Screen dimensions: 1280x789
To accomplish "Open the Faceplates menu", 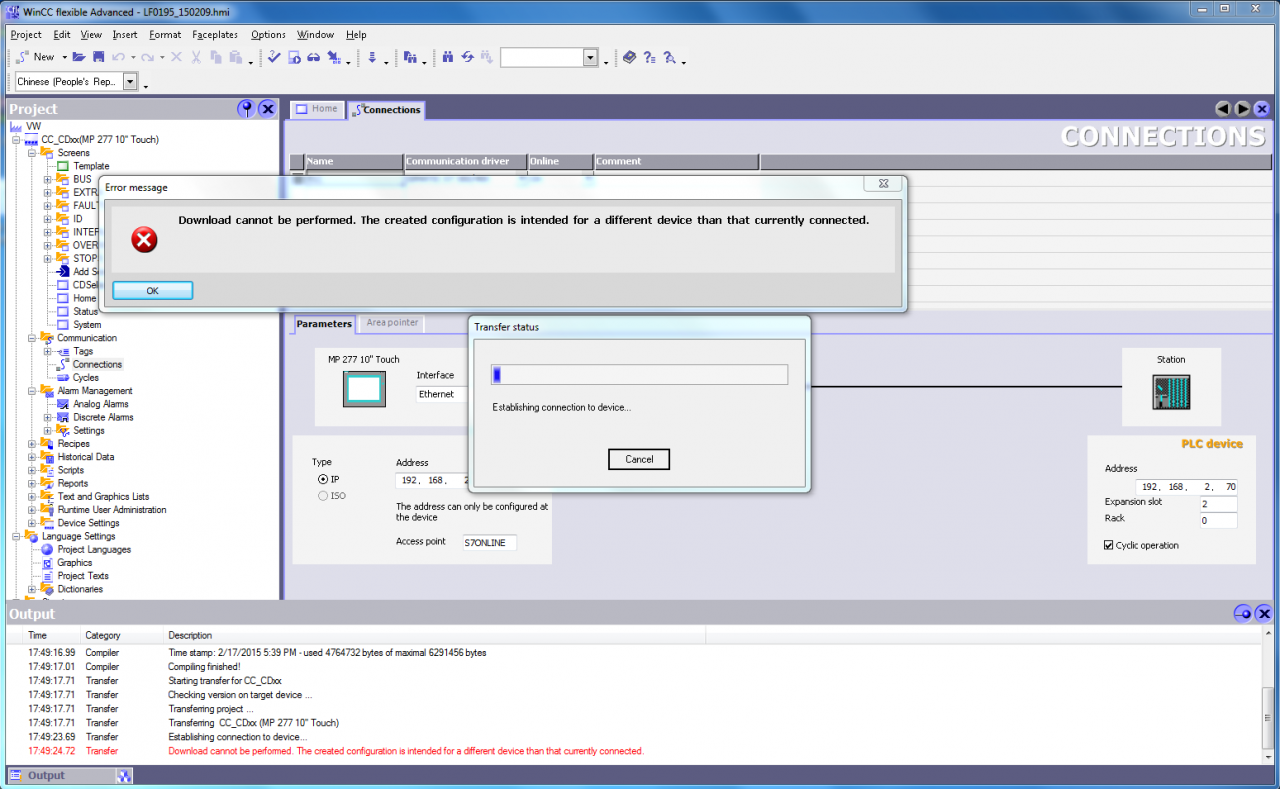I will [215, 34].
